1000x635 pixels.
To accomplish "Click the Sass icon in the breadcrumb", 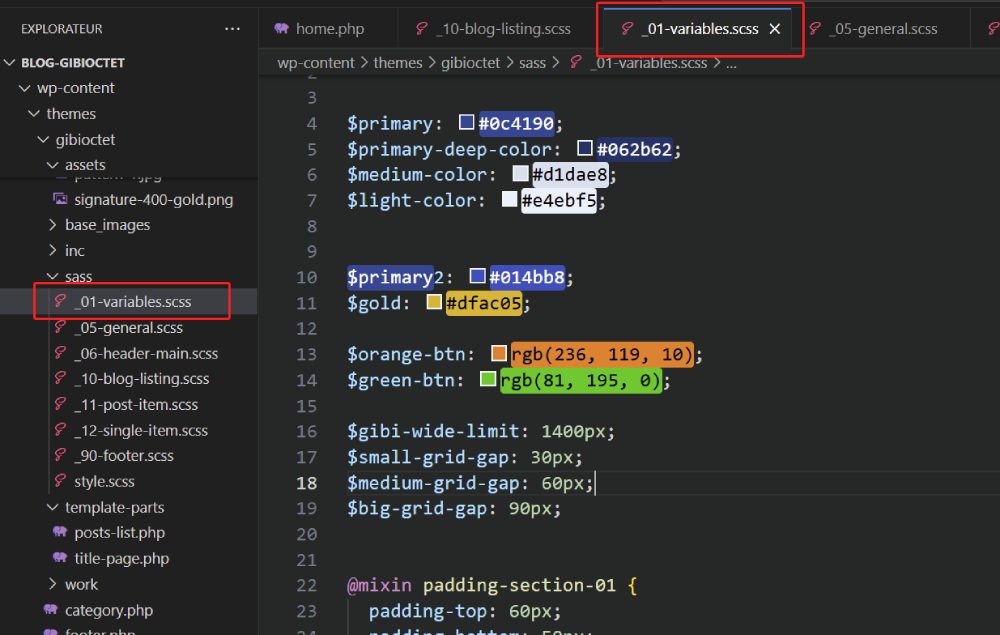I will pyautogui.click(x=576, y=62).
